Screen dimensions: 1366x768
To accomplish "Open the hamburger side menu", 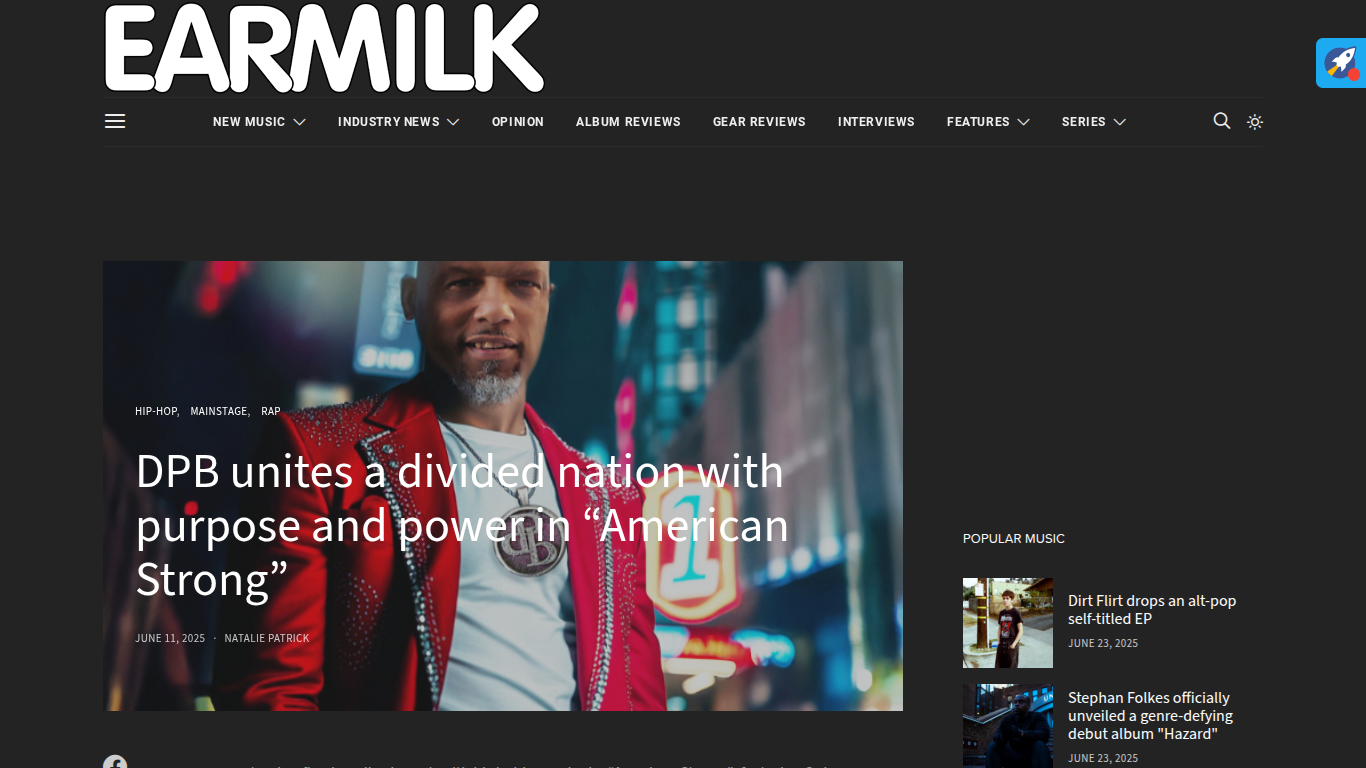I will tap(115, 121).
